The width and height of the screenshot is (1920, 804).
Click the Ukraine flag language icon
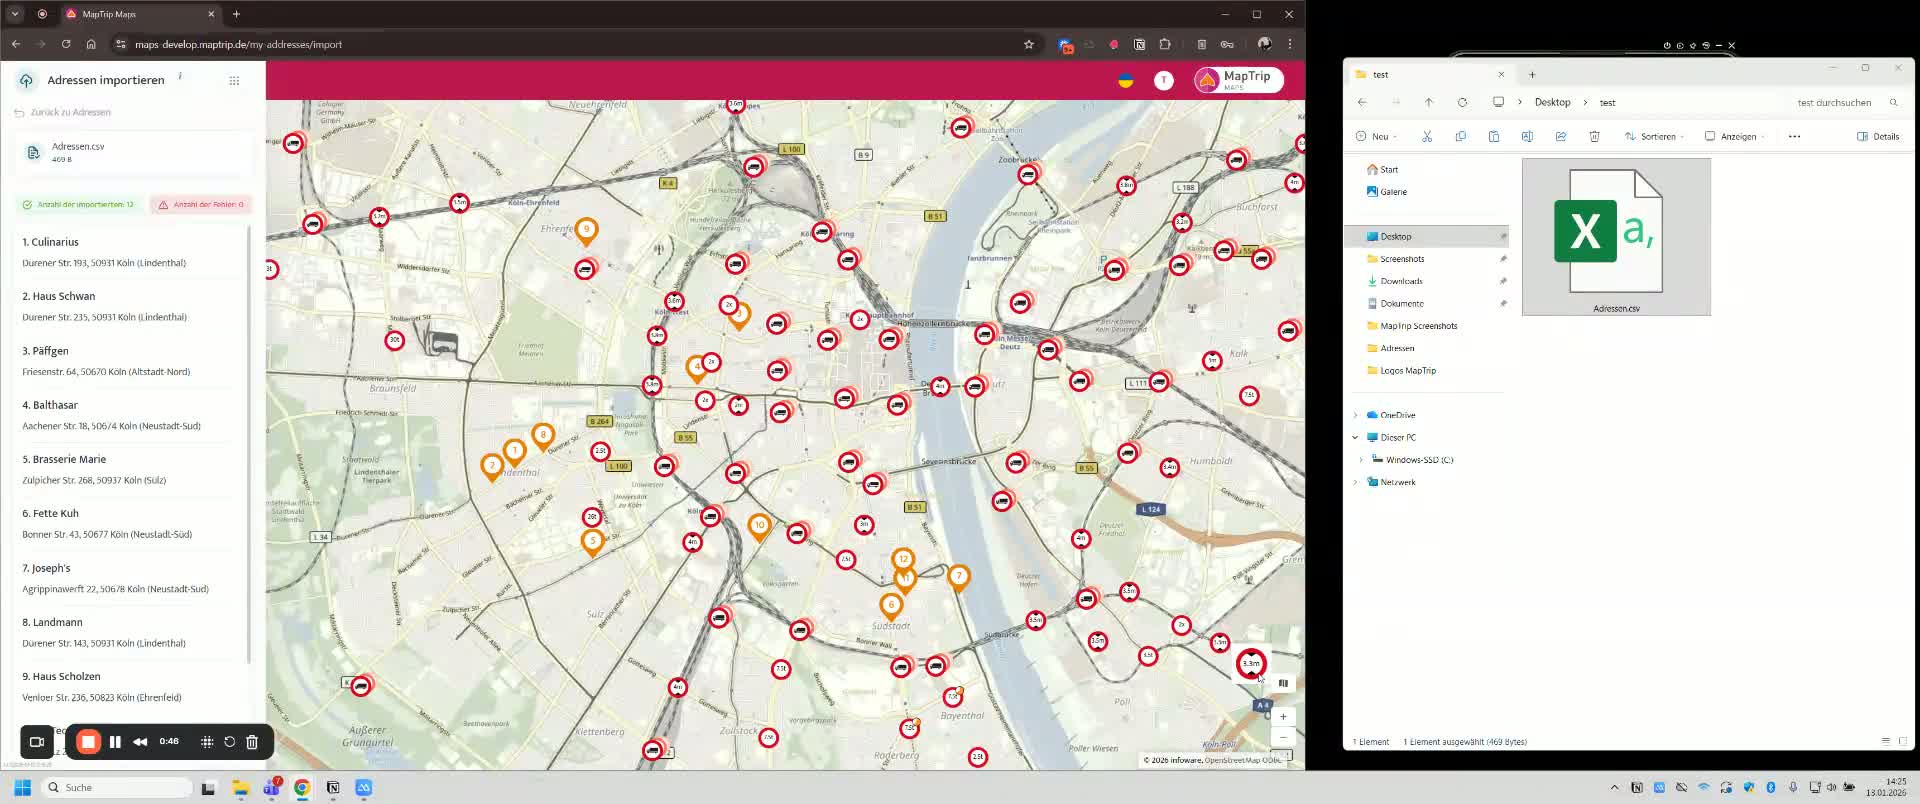tap(1126, 80)
